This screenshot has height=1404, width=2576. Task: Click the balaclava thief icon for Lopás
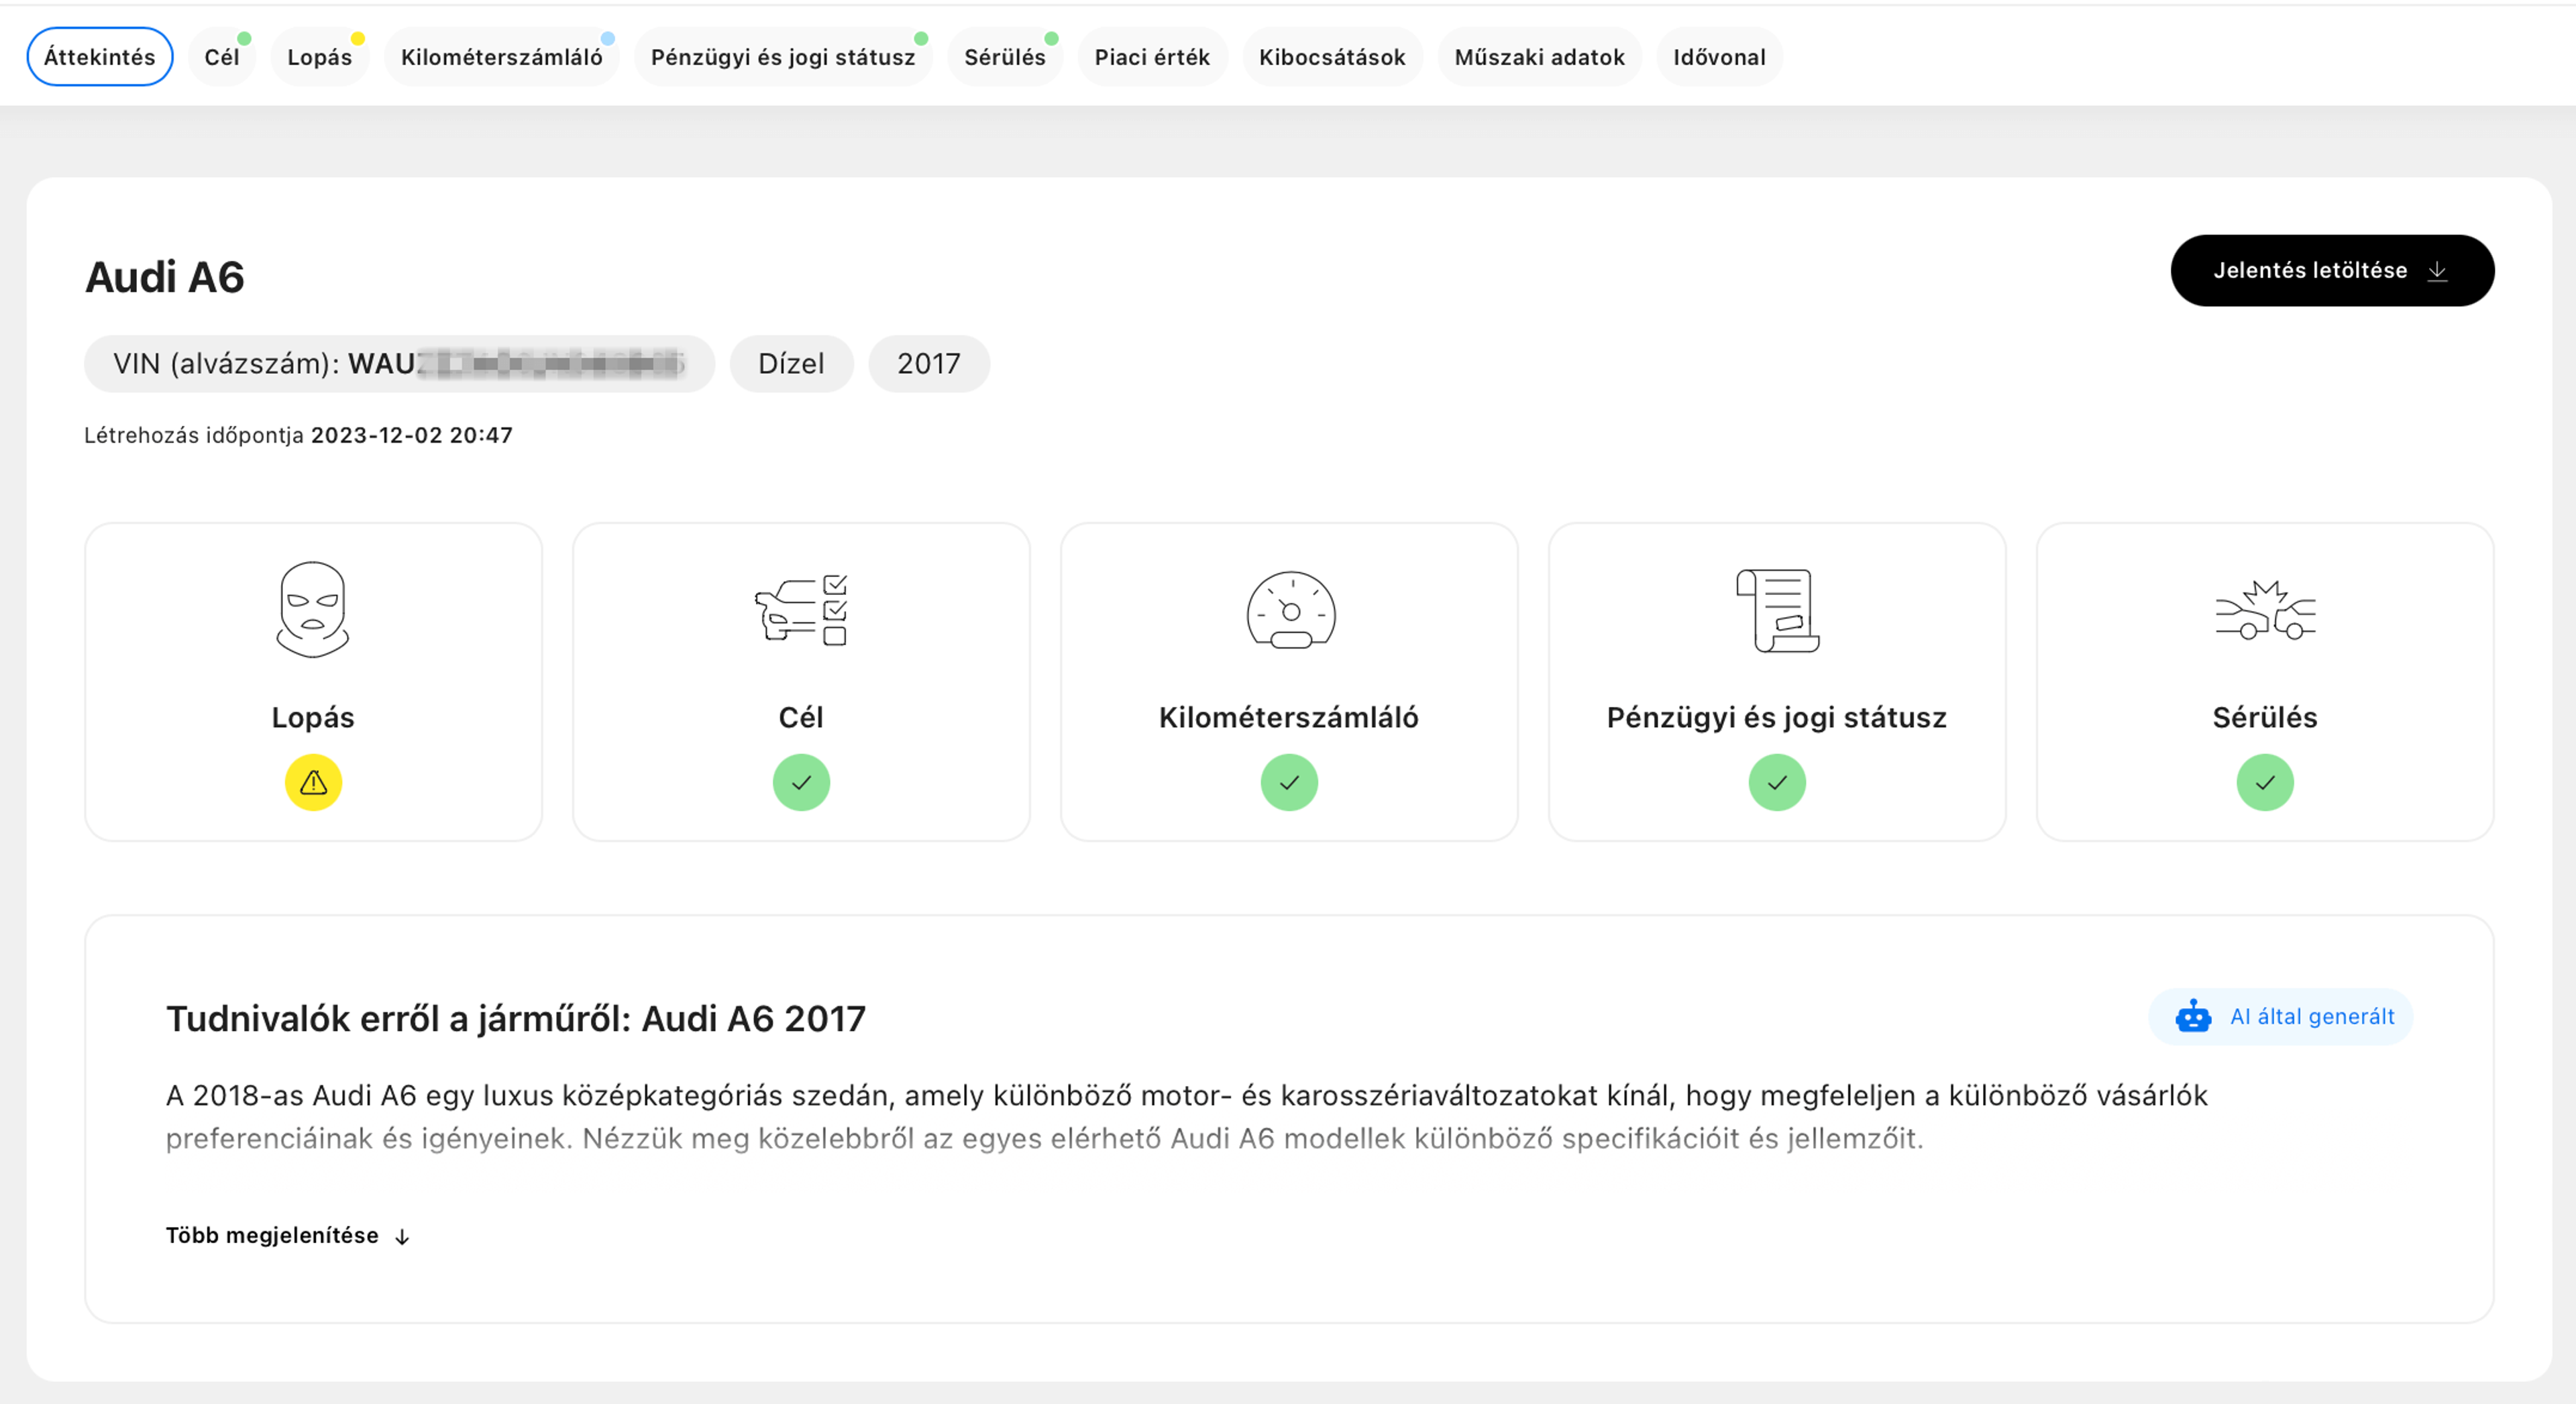click(313, 609)
